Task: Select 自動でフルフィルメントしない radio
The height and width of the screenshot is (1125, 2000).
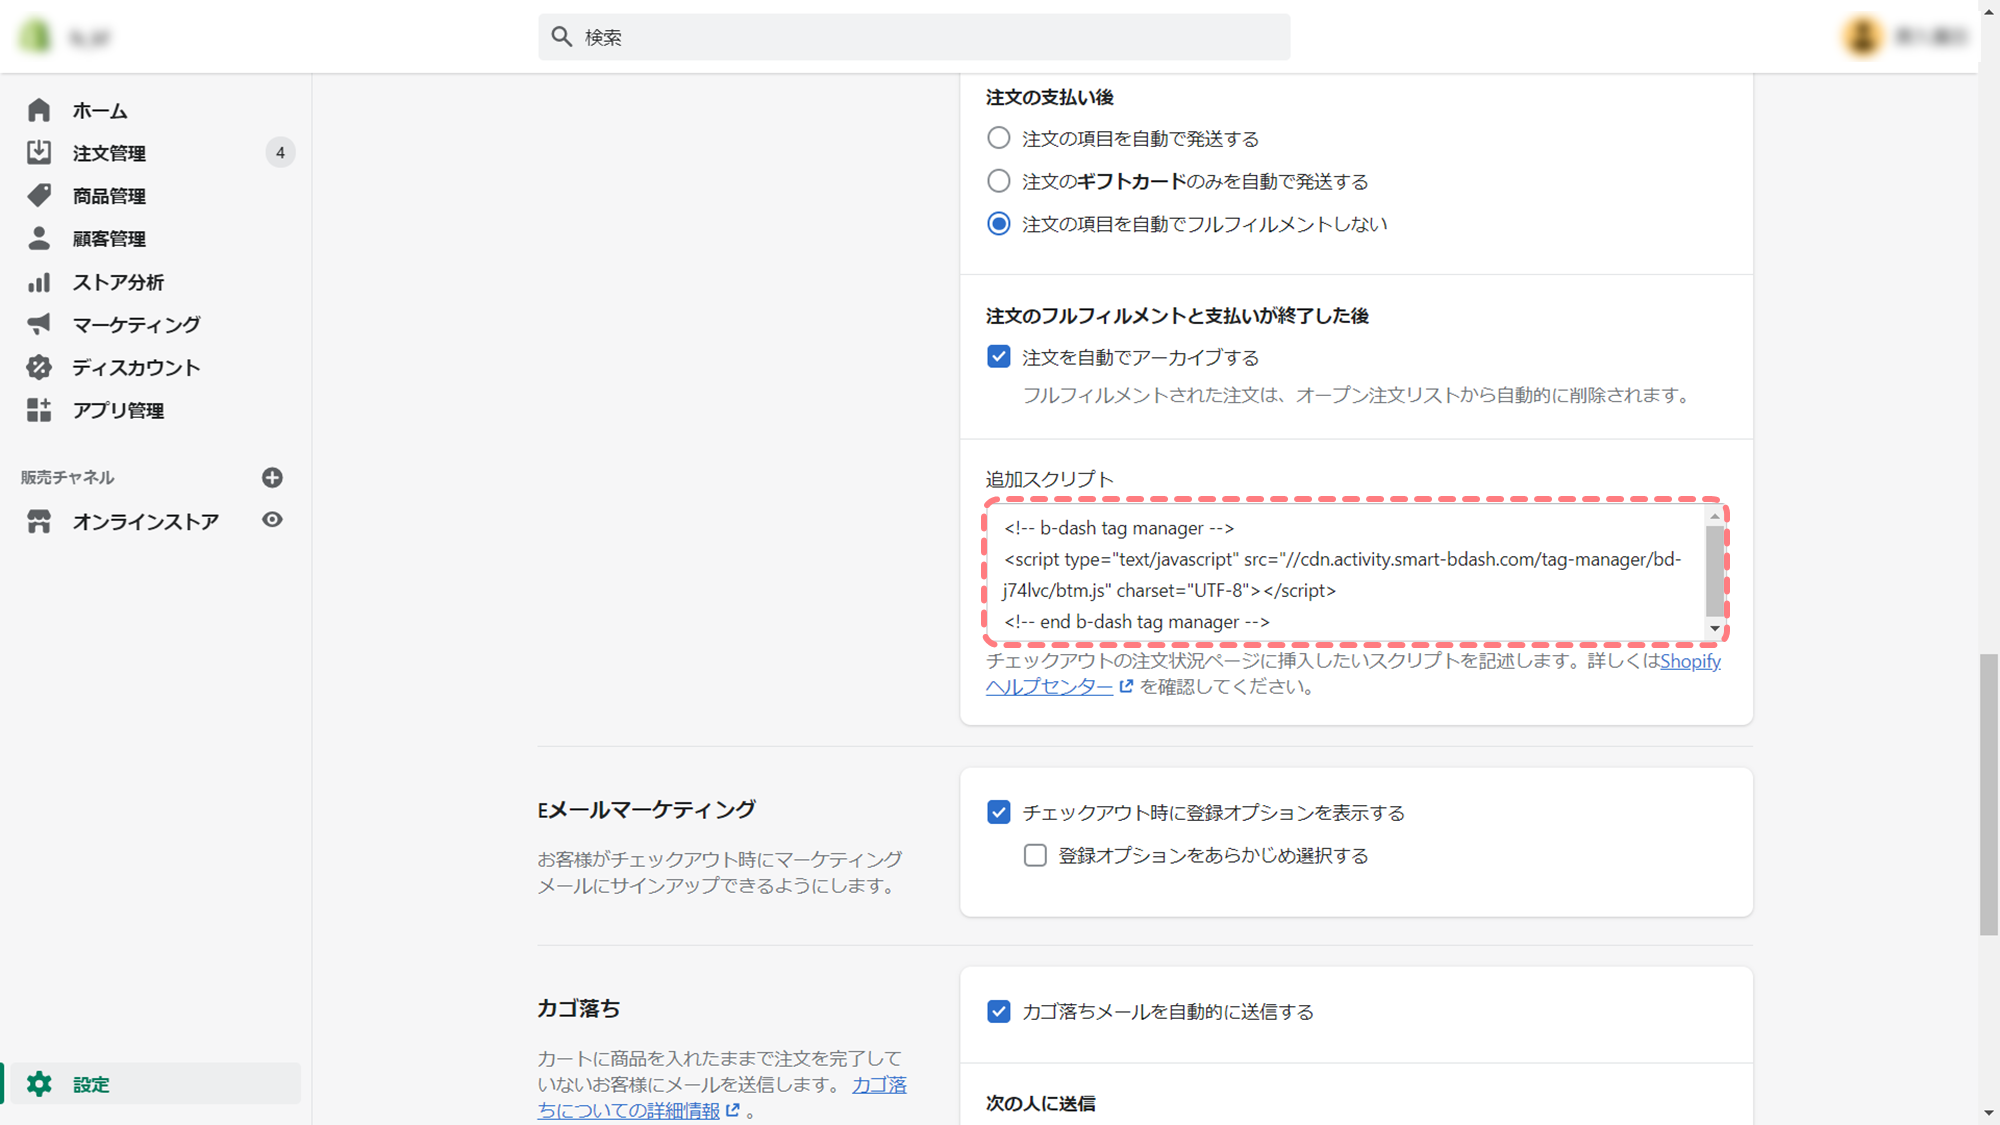Action: pos(998,224)
